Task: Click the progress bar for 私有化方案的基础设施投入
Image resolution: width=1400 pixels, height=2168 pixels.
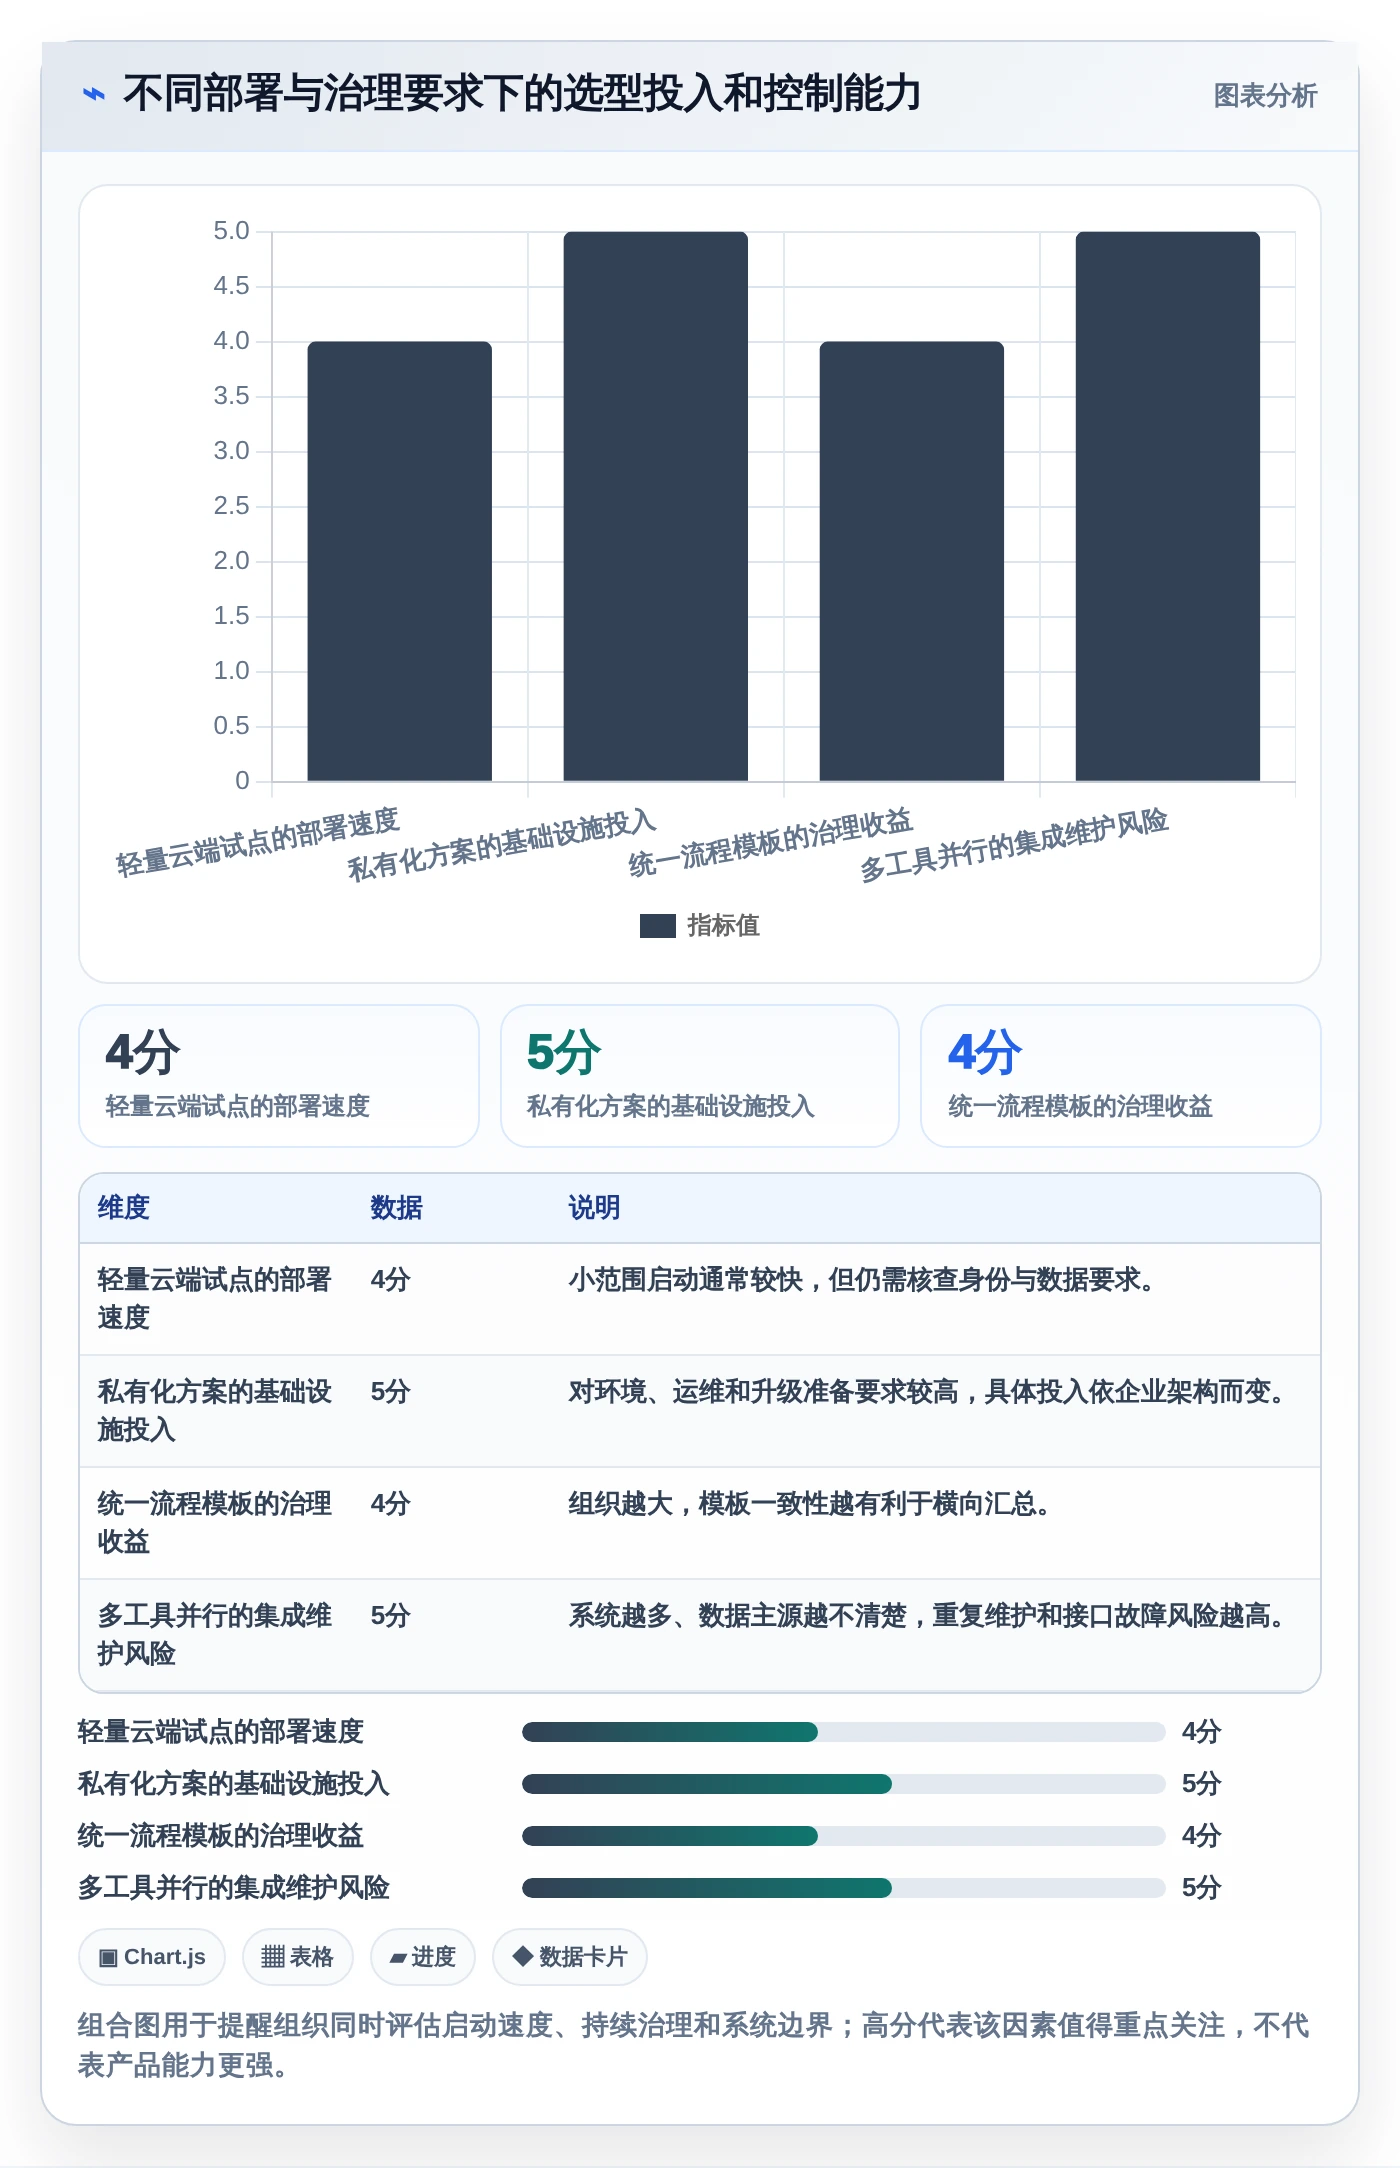Action: click(x=844, y=1784)
